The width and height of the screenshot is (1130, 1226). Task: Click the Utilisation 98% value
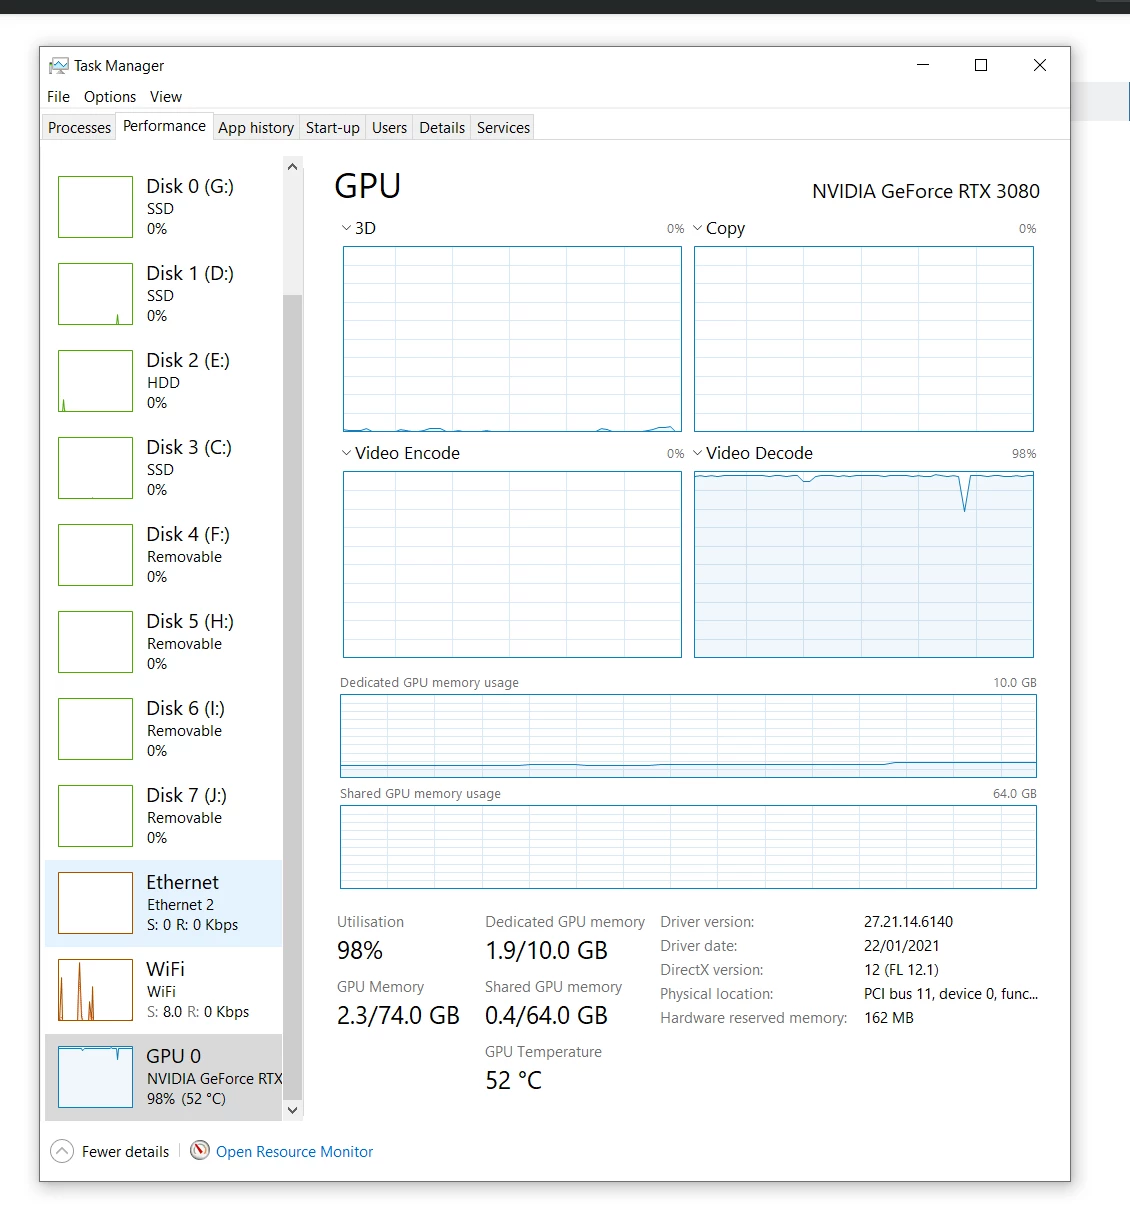(360, 950)
